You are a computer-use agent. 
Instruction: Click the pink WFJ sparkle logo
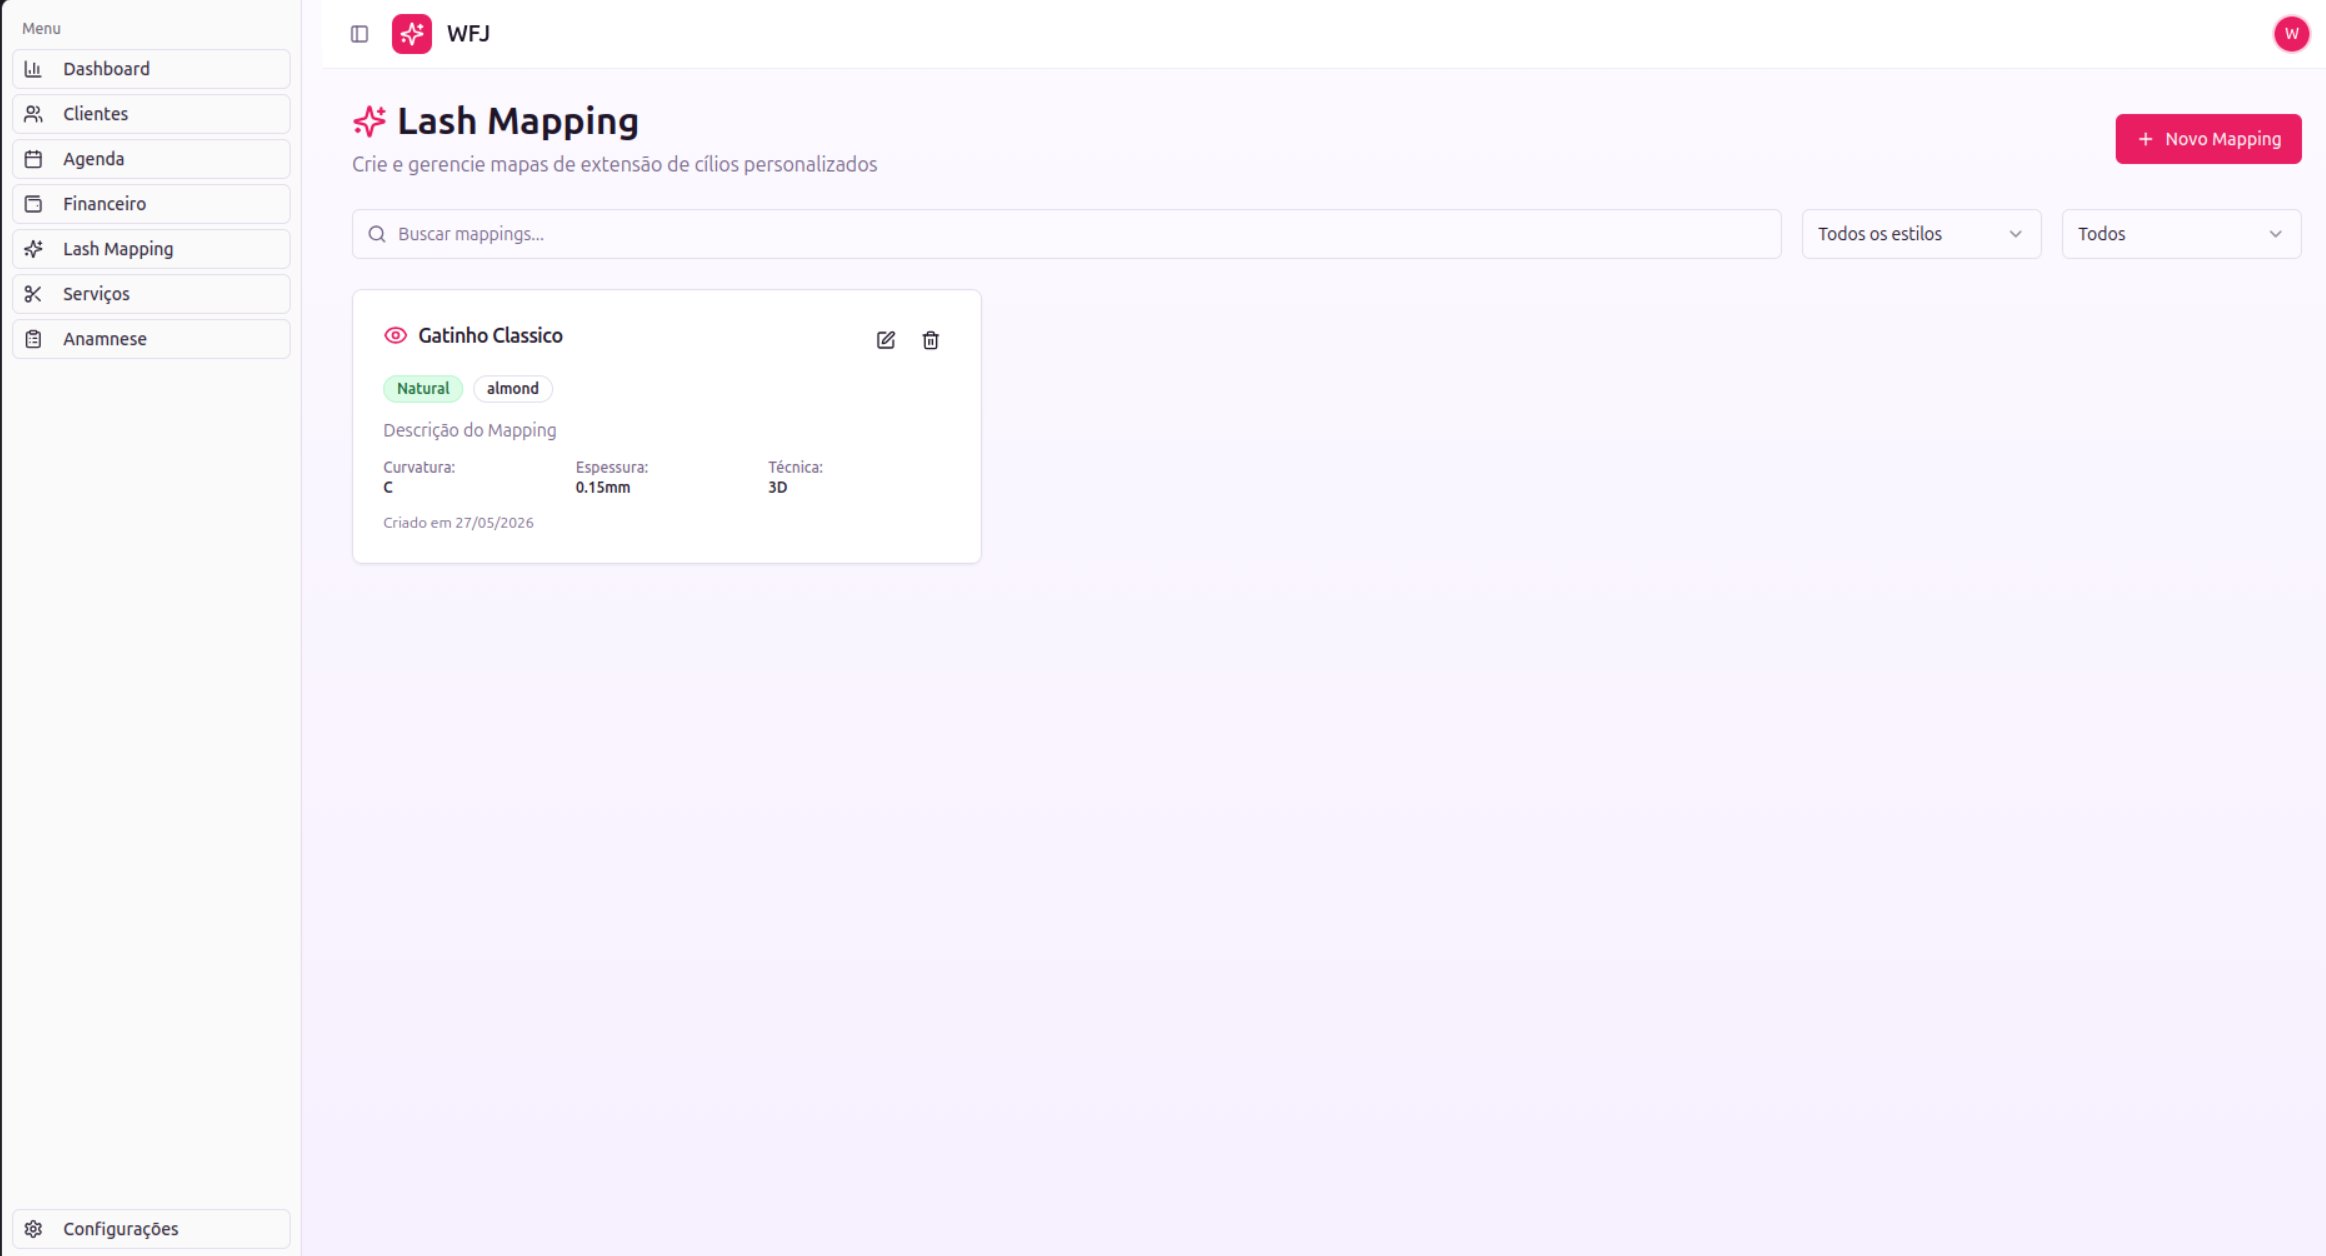(x=411, y=34)
